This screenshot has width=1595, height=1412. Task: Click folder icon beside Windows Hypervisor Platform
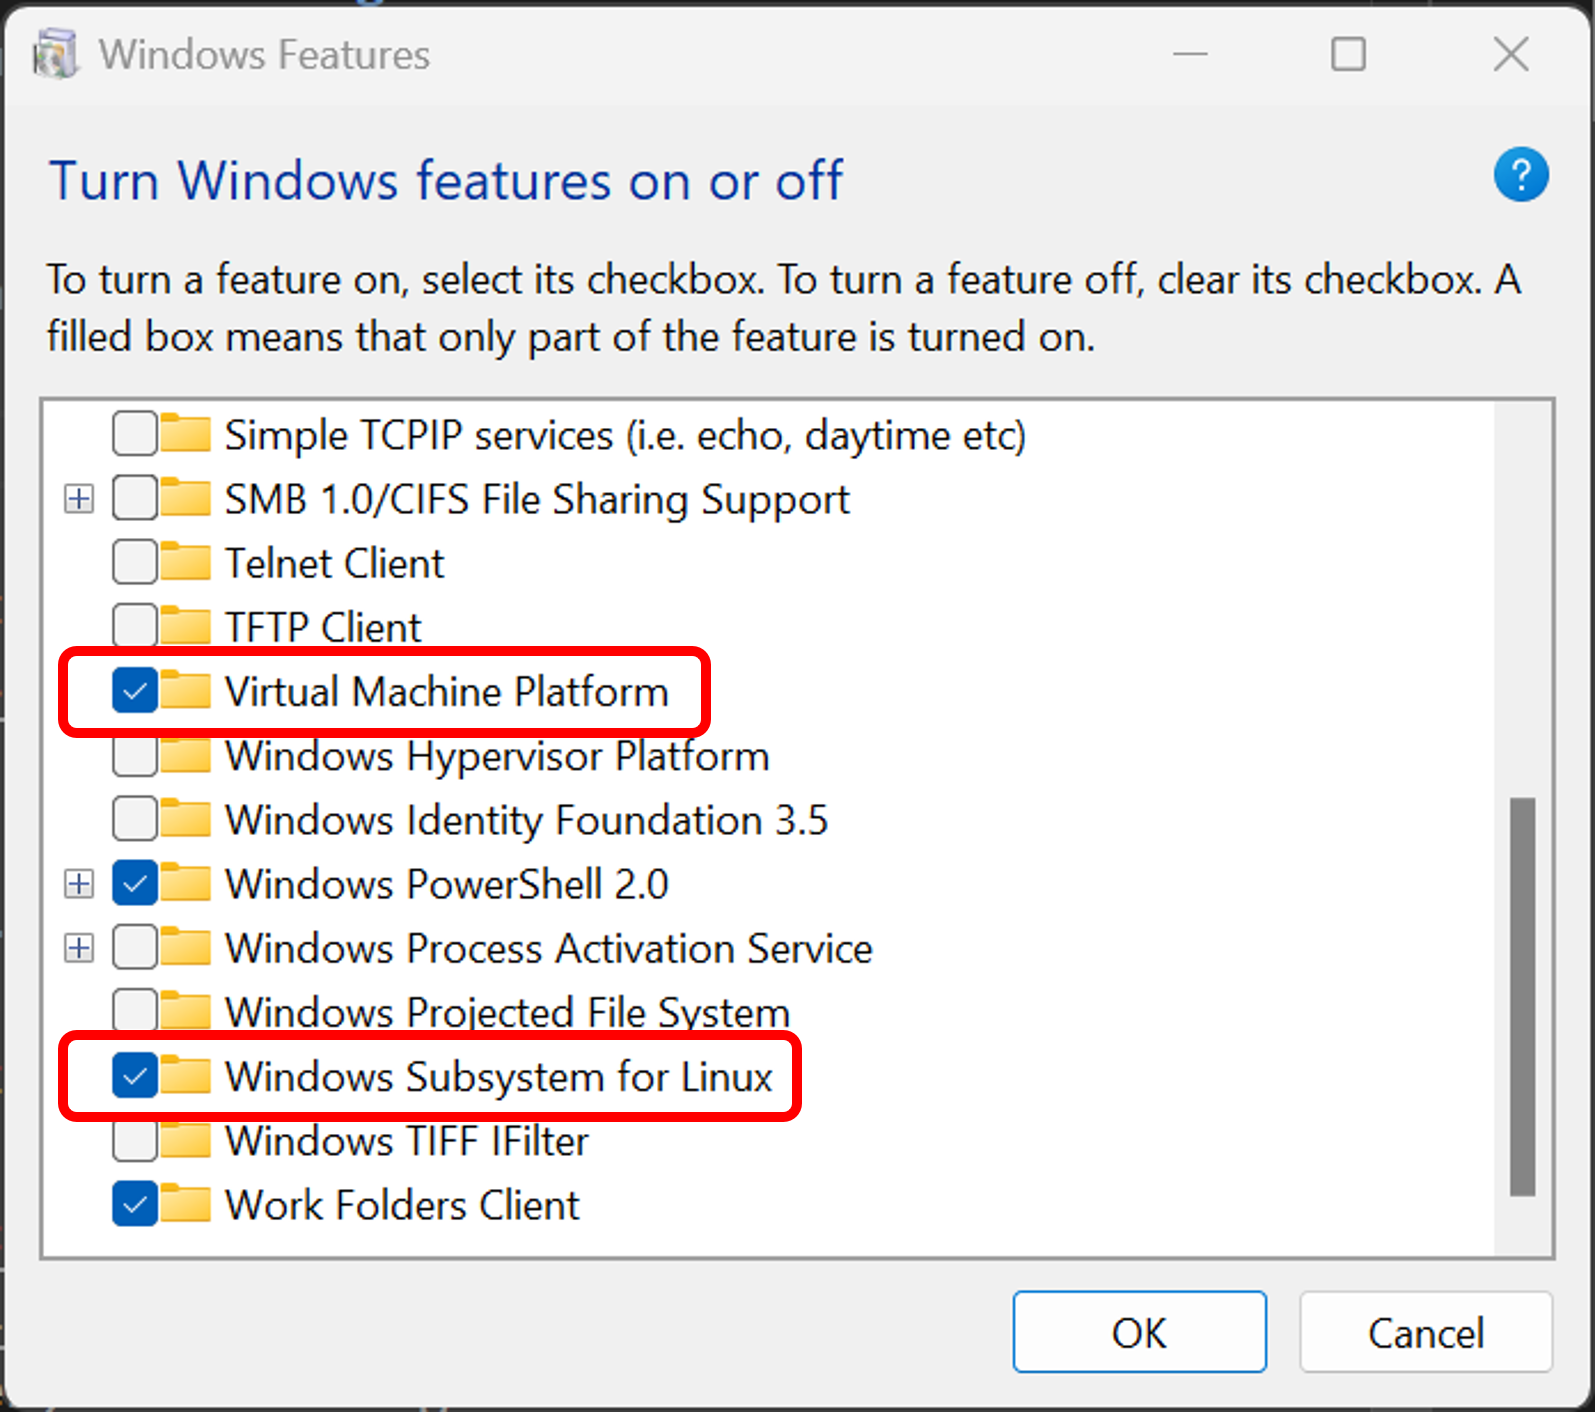point(186,755)
